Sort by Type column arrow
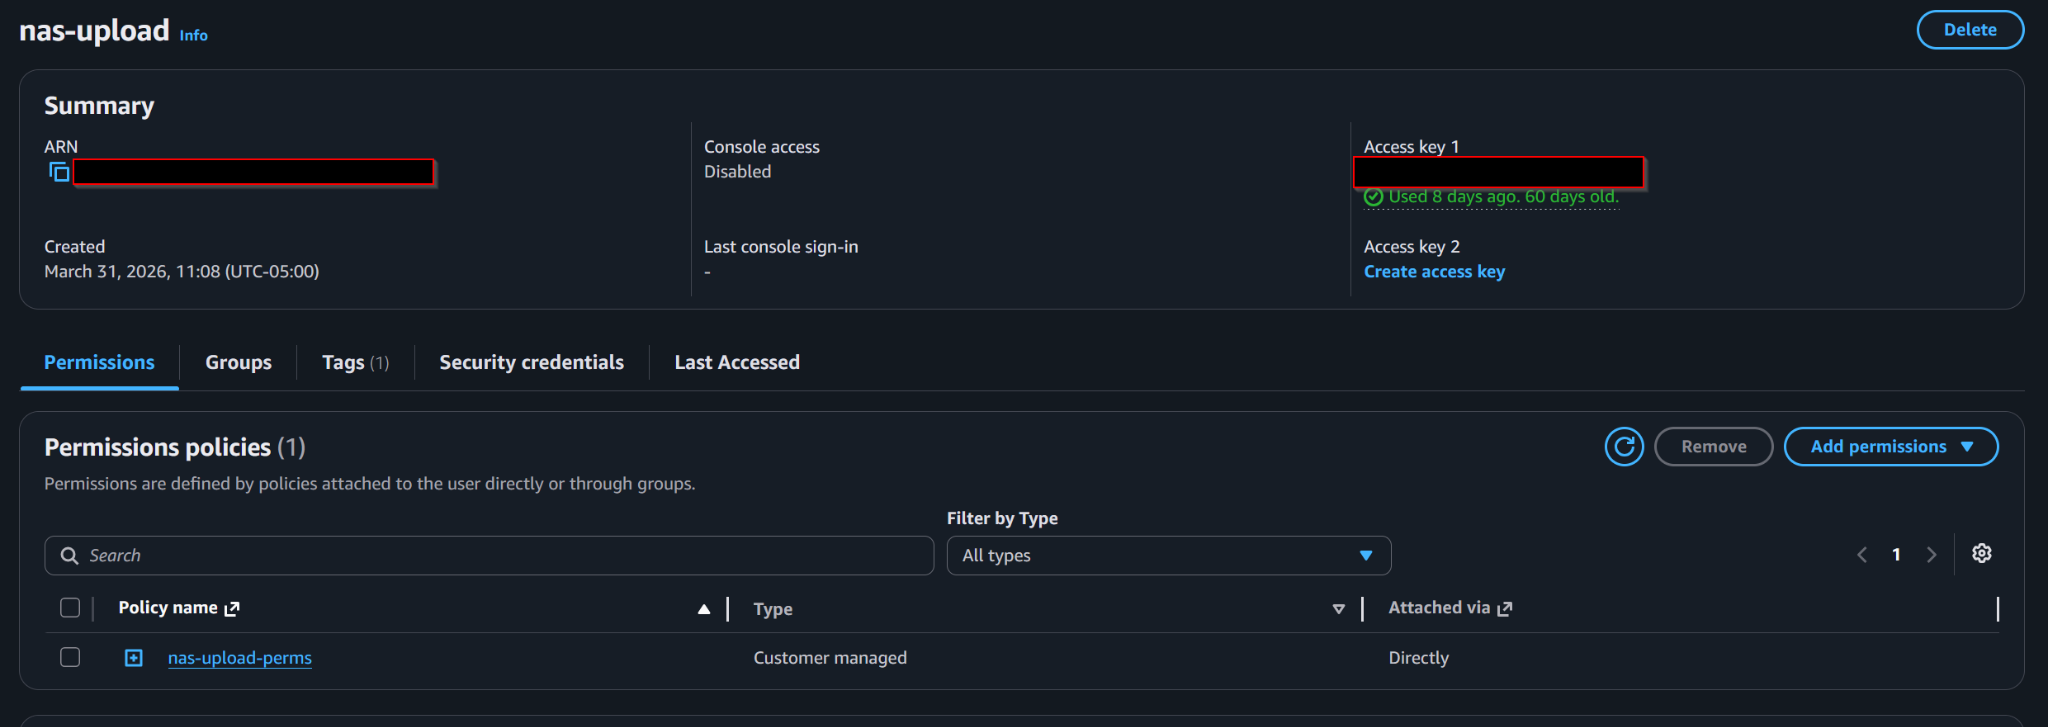Viewport: 2048px width, 727px height. (1338, 609)
